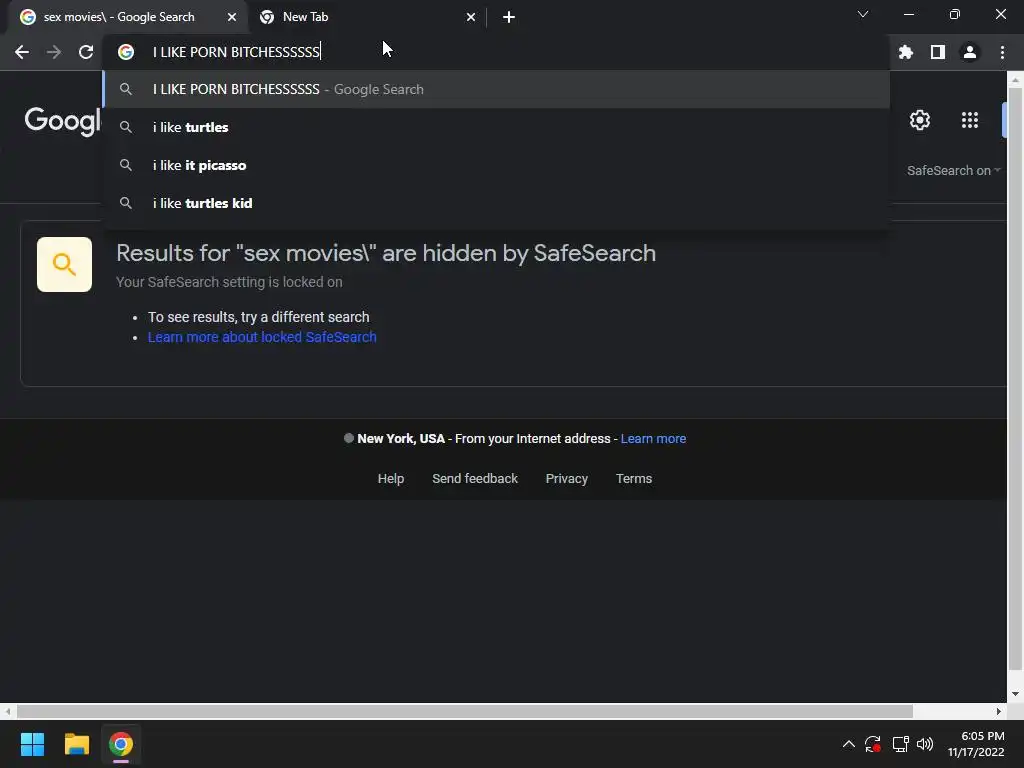The image size is (1024, 768).
Task: Click 'Your SafeSearch setting is locked on' text
Action: coord(229,282)
